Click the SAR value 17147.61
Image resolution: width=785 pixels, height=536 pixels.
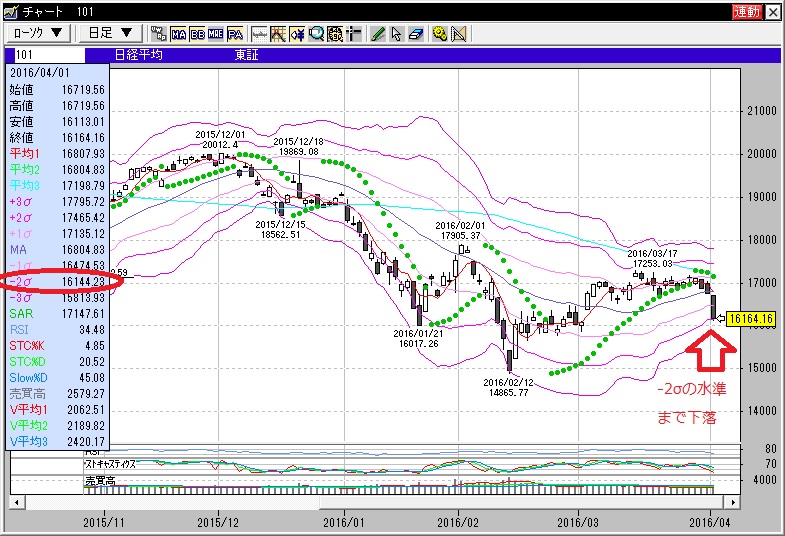[x=84, y=314]
